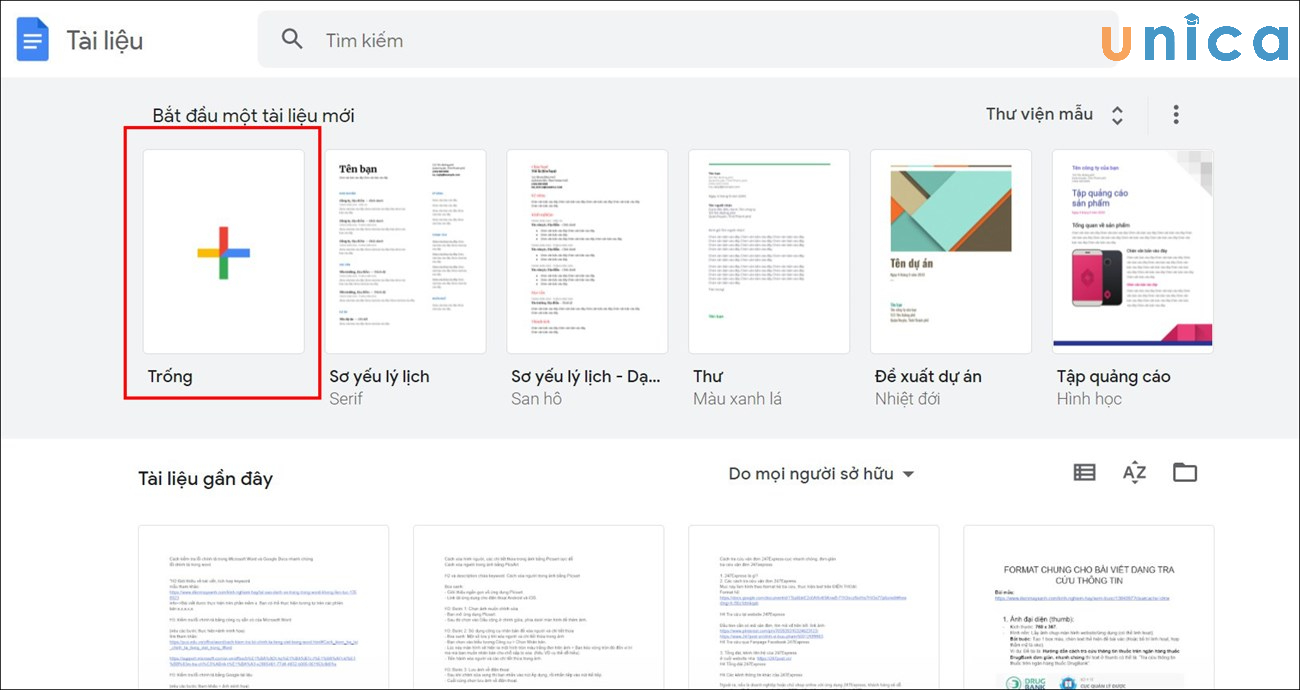Open the 'Sơ yếu lý lịch' Serif template
The image size is (1300, 690).
click(x=405, y=251)
